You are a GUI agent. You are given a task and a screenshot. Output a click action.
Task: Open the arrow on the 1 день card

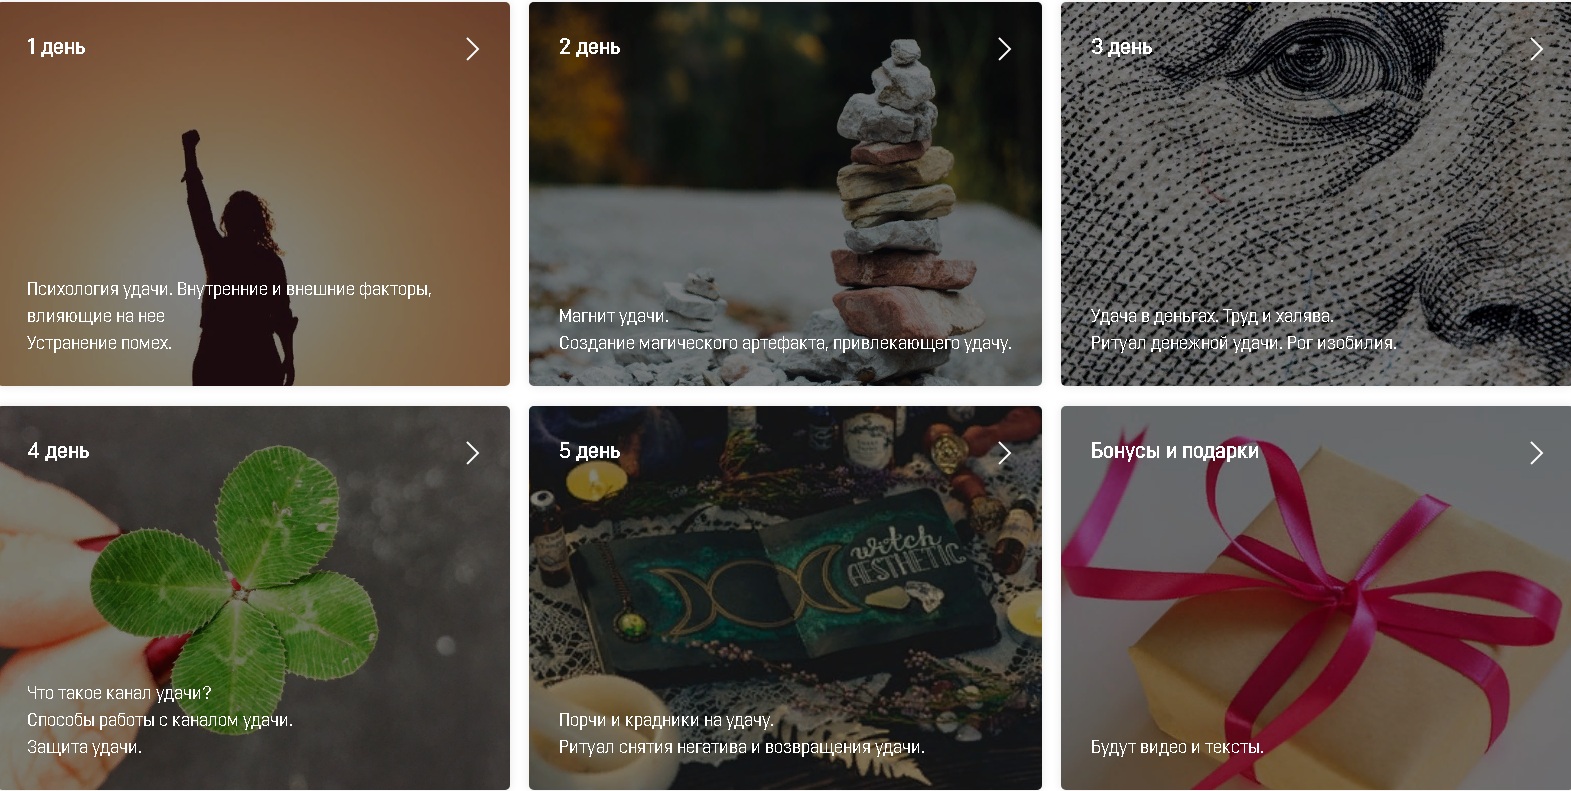point(472,49)
